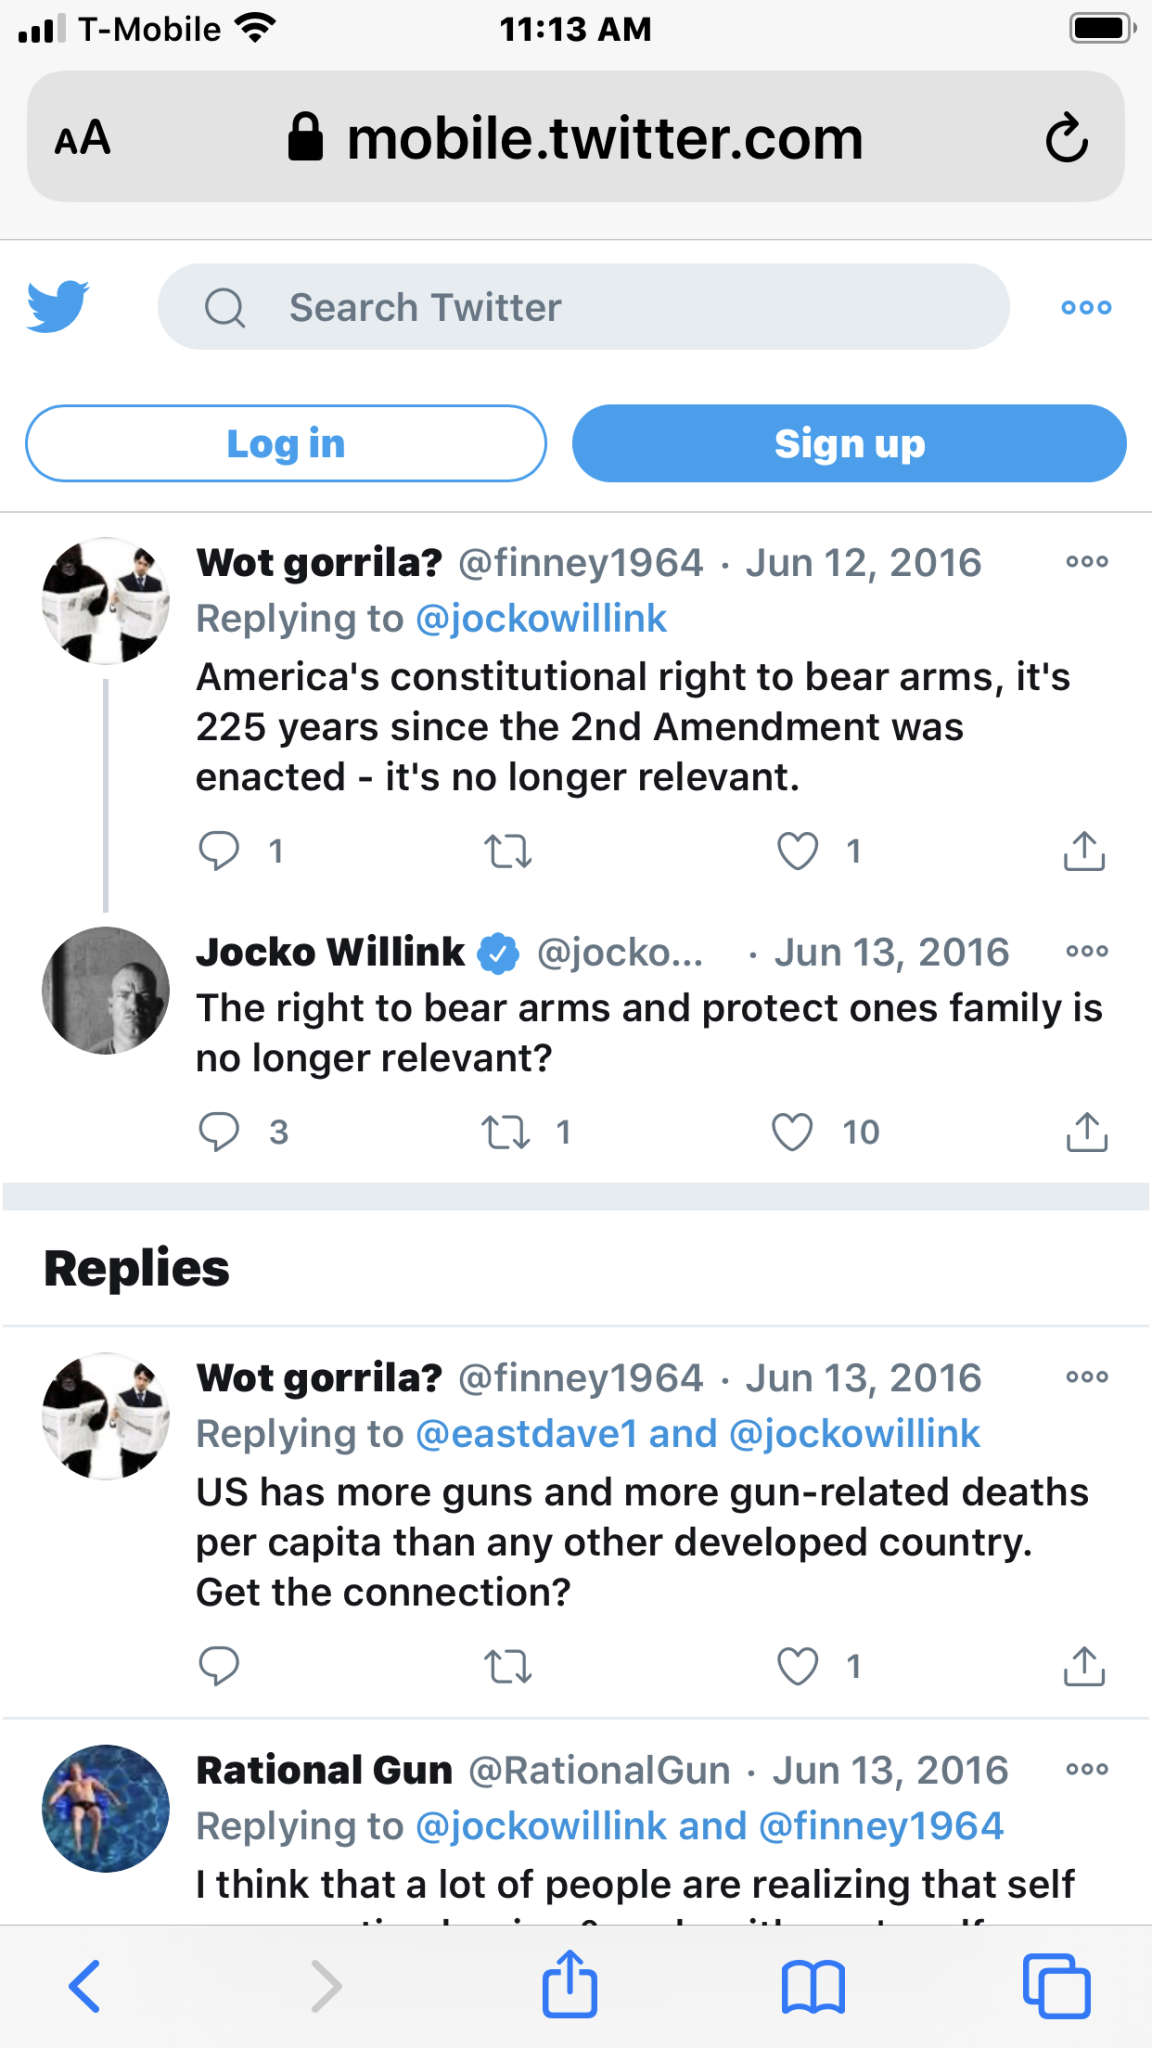Reply to Jocko Willink's tweet

tap(219, 1132)
